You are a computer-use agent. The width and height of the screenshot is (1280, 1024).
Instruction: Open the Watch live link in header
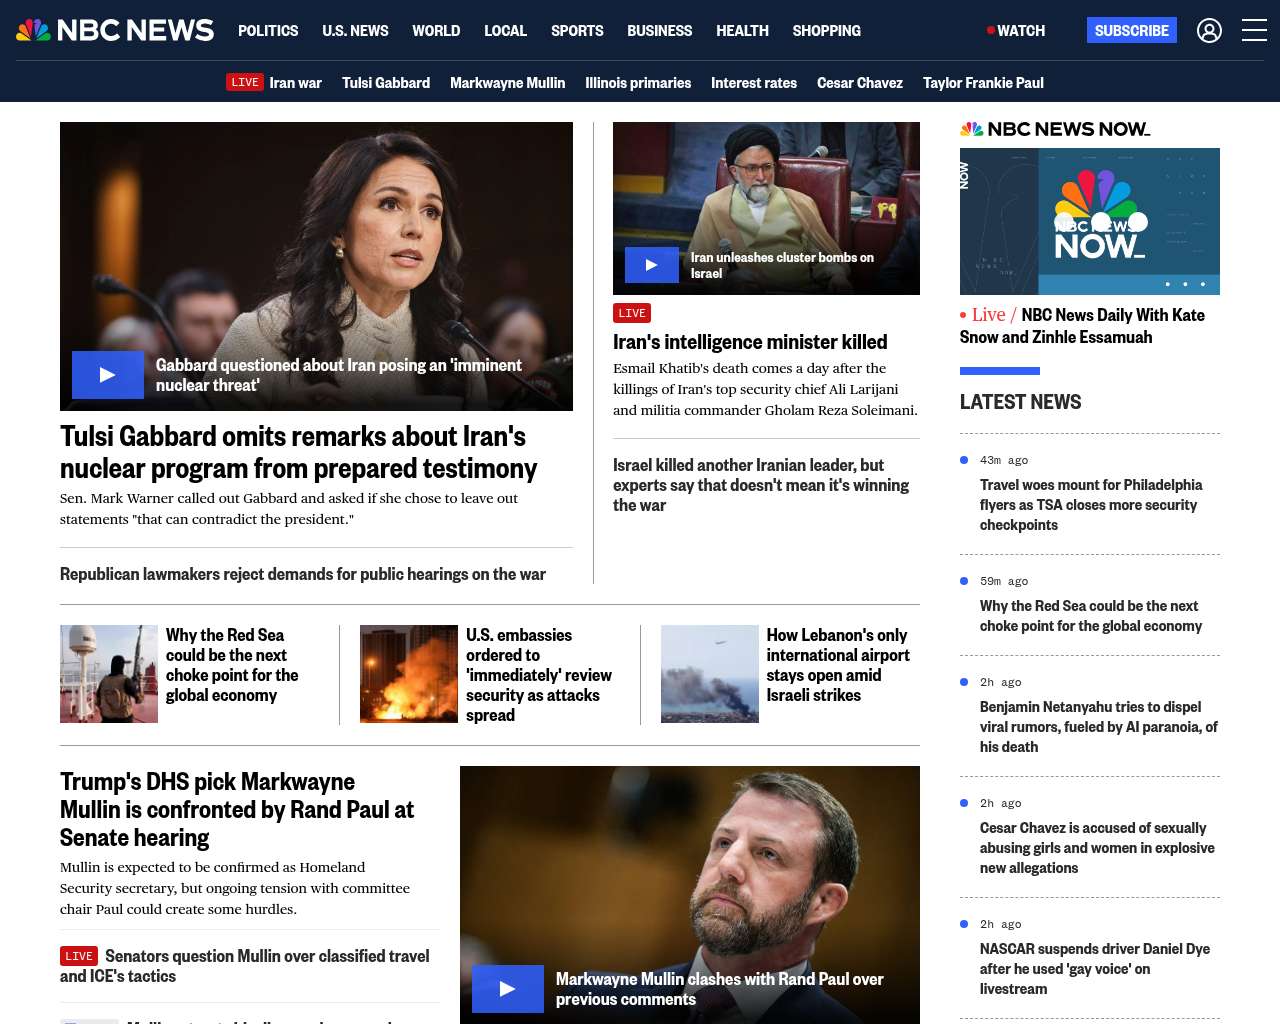pos(1016,31)
